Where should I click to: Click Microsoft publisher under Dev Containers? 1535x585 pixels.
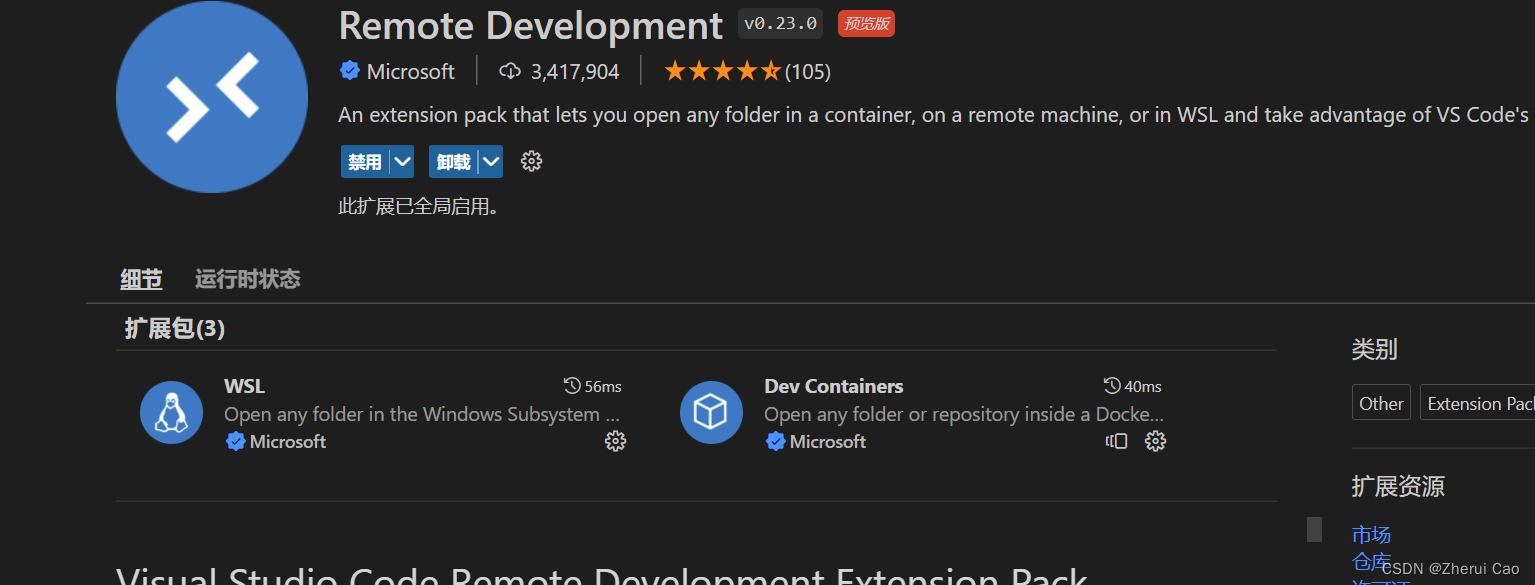point(828,441)
